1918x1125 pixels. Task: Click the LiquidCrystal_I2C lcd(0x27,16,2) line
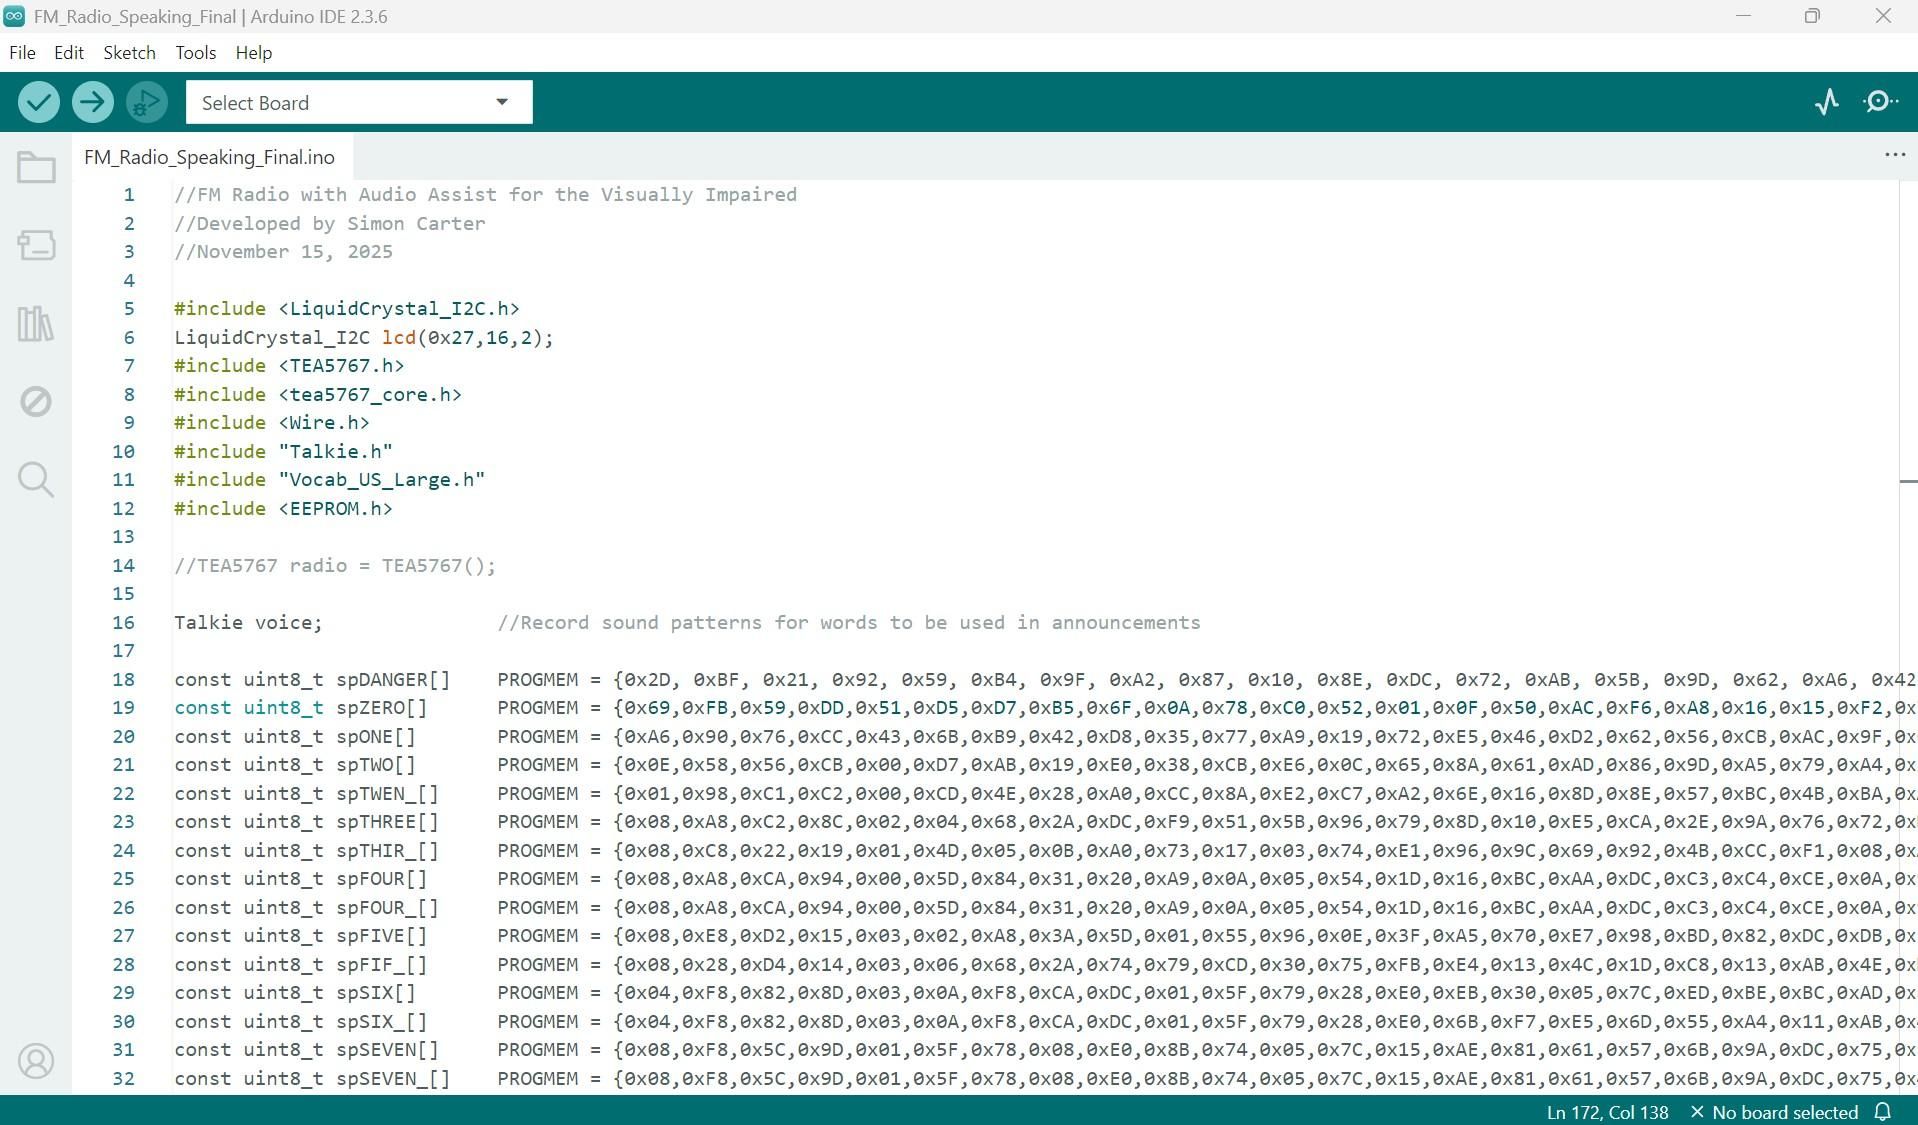pos(364,337)
